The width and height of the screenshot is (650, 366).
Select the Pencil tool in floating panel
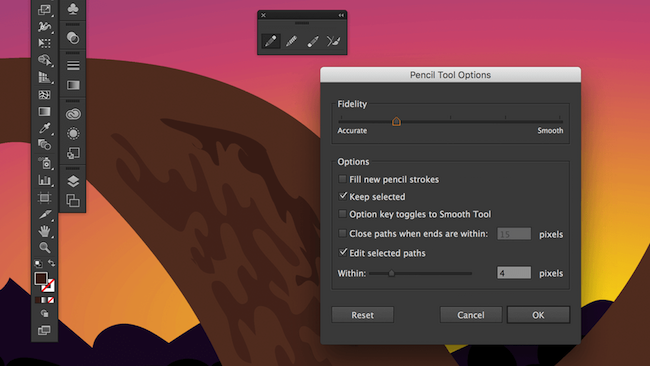(x=271, y=41)
